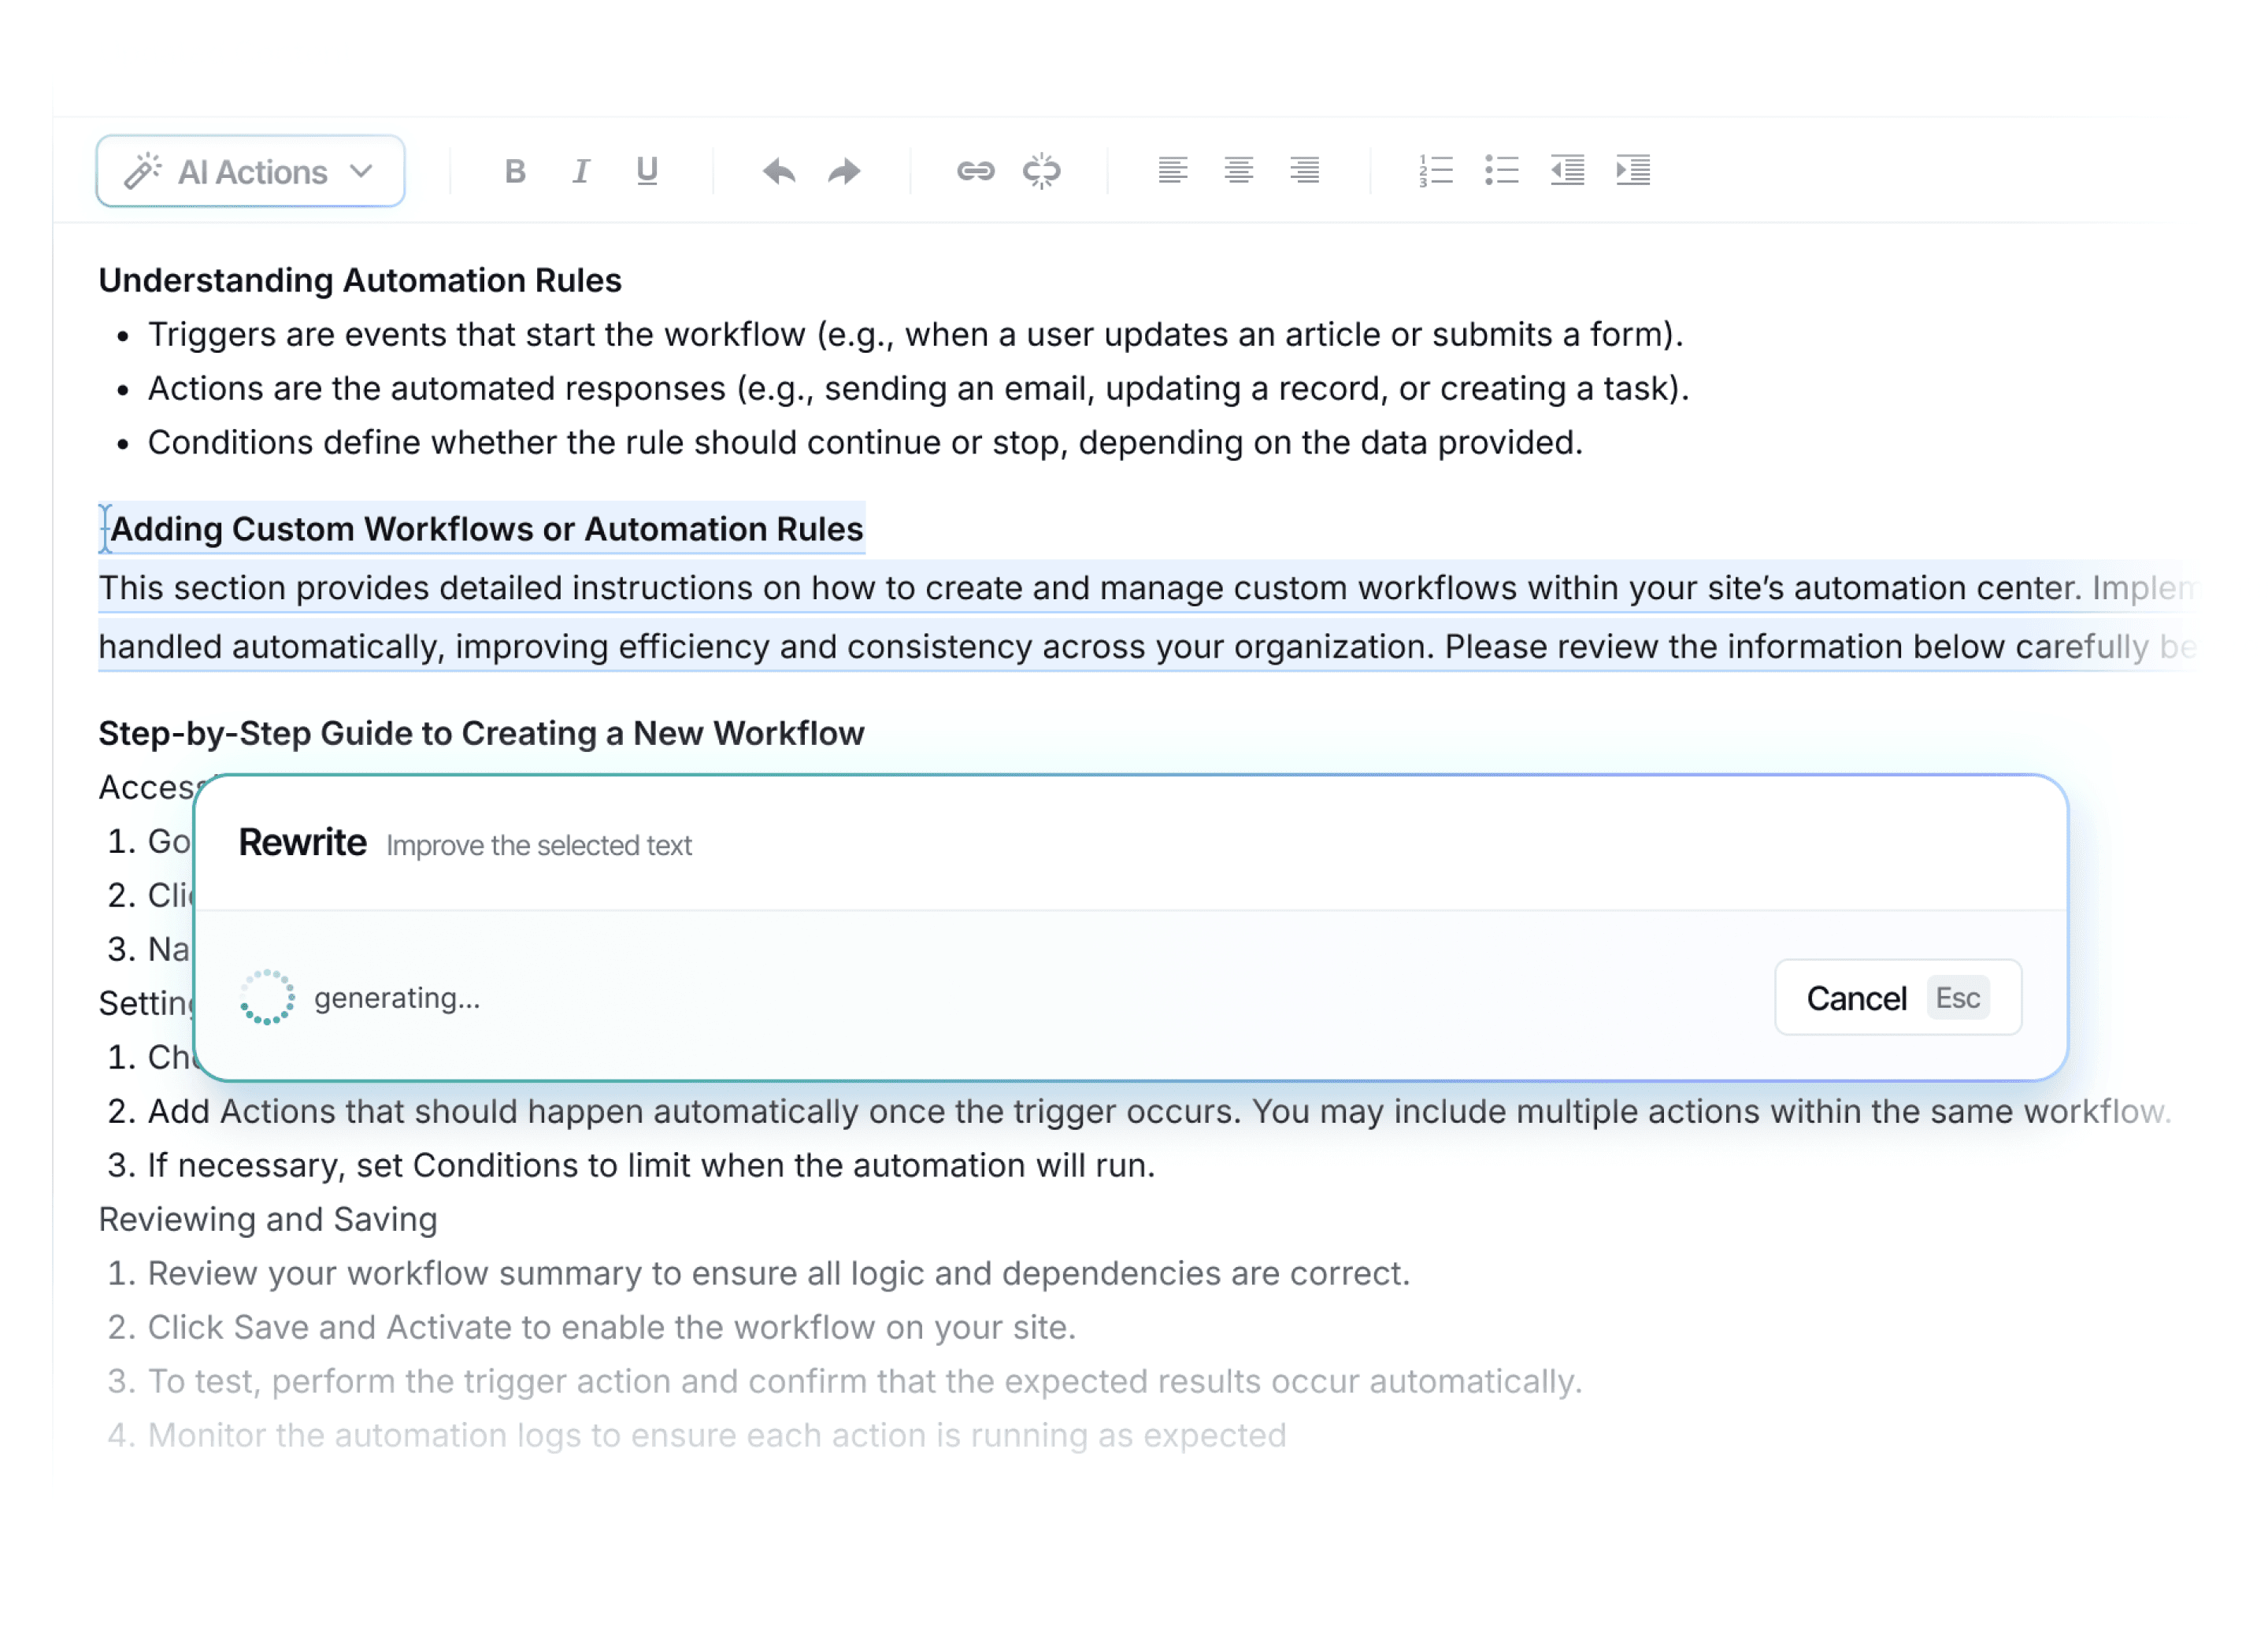This screenshot has height=1630, width=2268.
Task: Toggle bold formatting
Action: pyautogui.click(x=515, y=172)
